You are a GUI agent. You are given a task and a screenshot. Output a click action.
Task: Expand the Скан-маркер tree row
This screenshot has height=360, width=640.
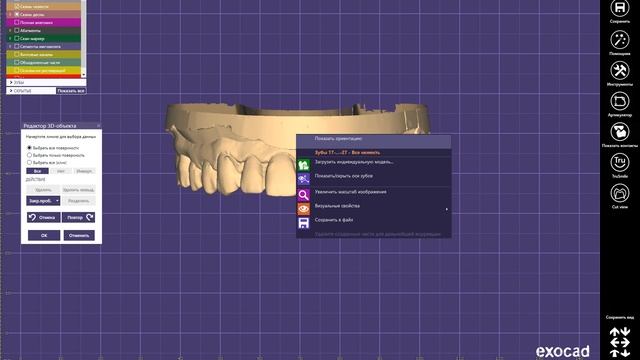[x=10, y=38]
